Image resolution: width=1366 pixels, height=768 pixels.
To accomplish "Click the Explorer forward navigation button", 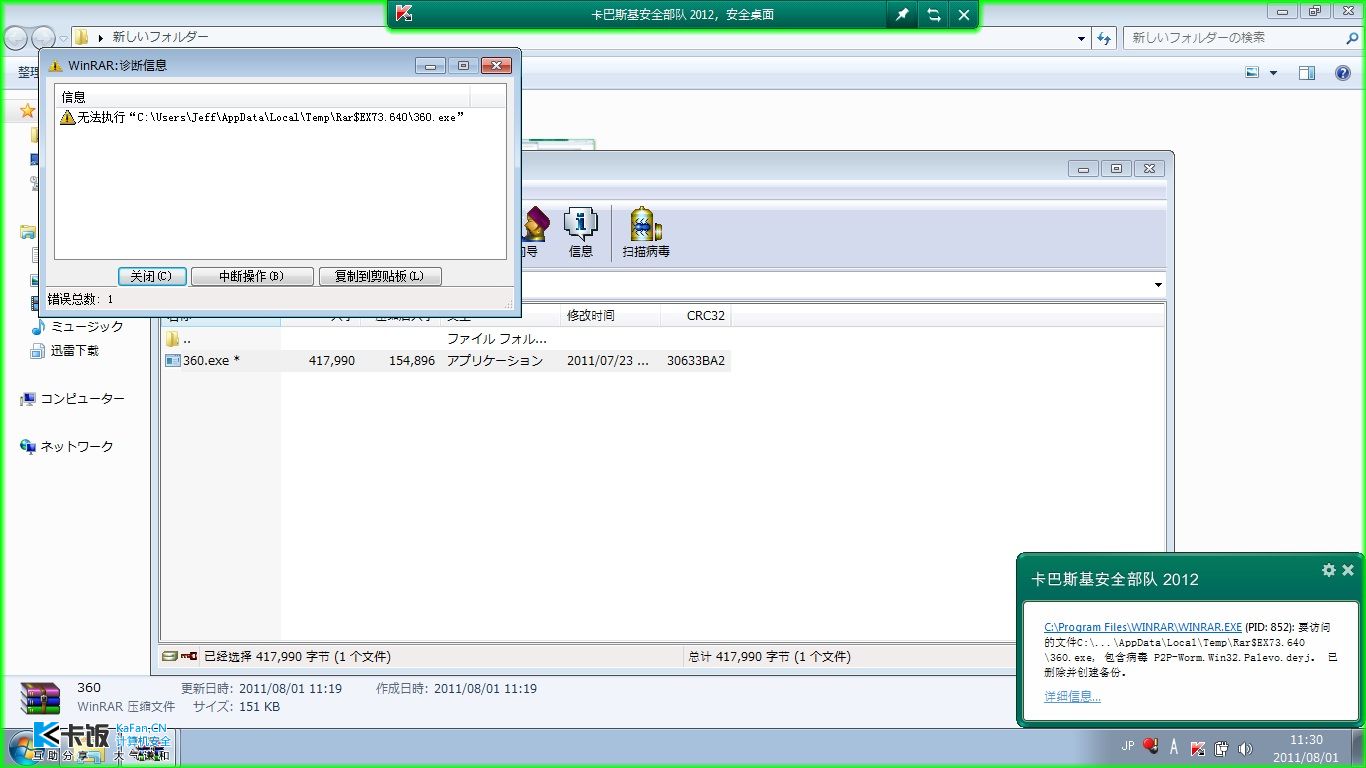I will 43,38.
